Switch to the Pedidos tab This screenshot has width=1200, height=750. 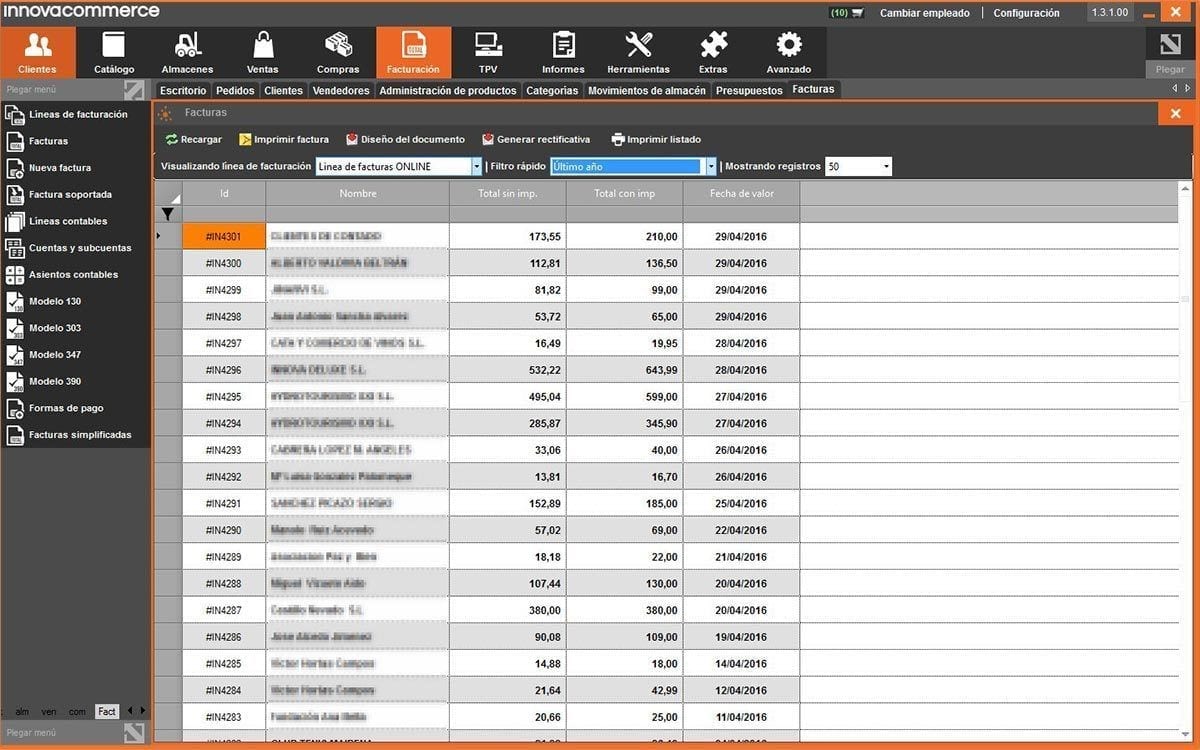tap(235, 90)
